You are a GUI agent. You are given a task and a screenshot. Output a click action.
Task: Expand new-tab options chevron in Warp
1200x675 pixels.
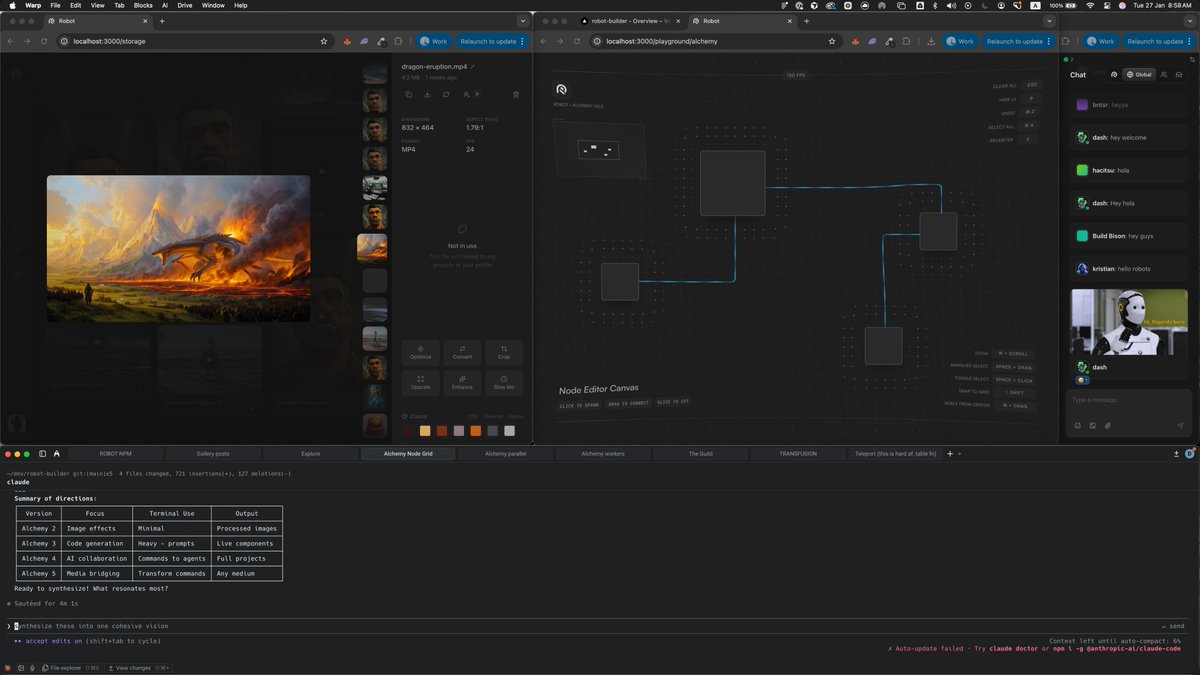(x=960, y=454)
